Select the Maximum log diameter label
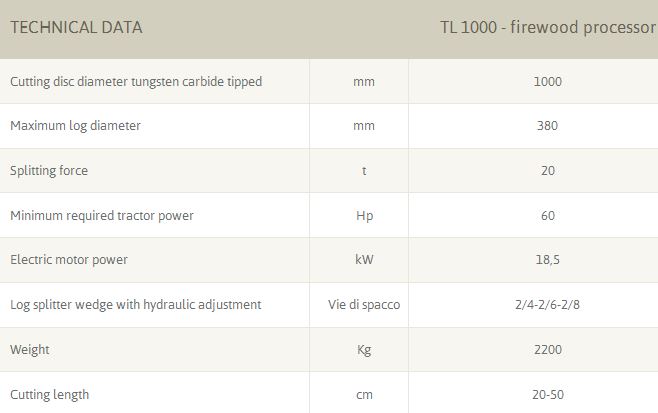This screenshot has height=413, width=658. 75,126
